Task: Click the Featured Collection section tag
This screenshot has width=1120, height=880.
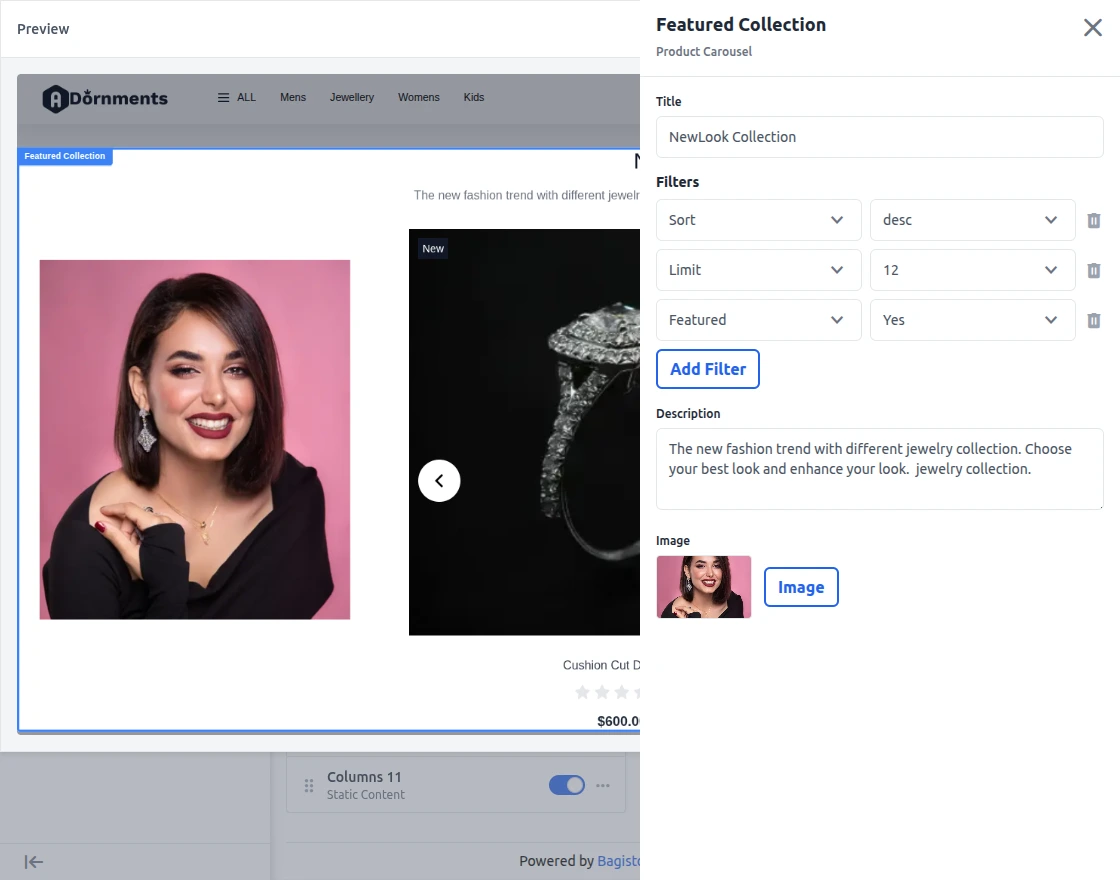Action: click(64, 156)
